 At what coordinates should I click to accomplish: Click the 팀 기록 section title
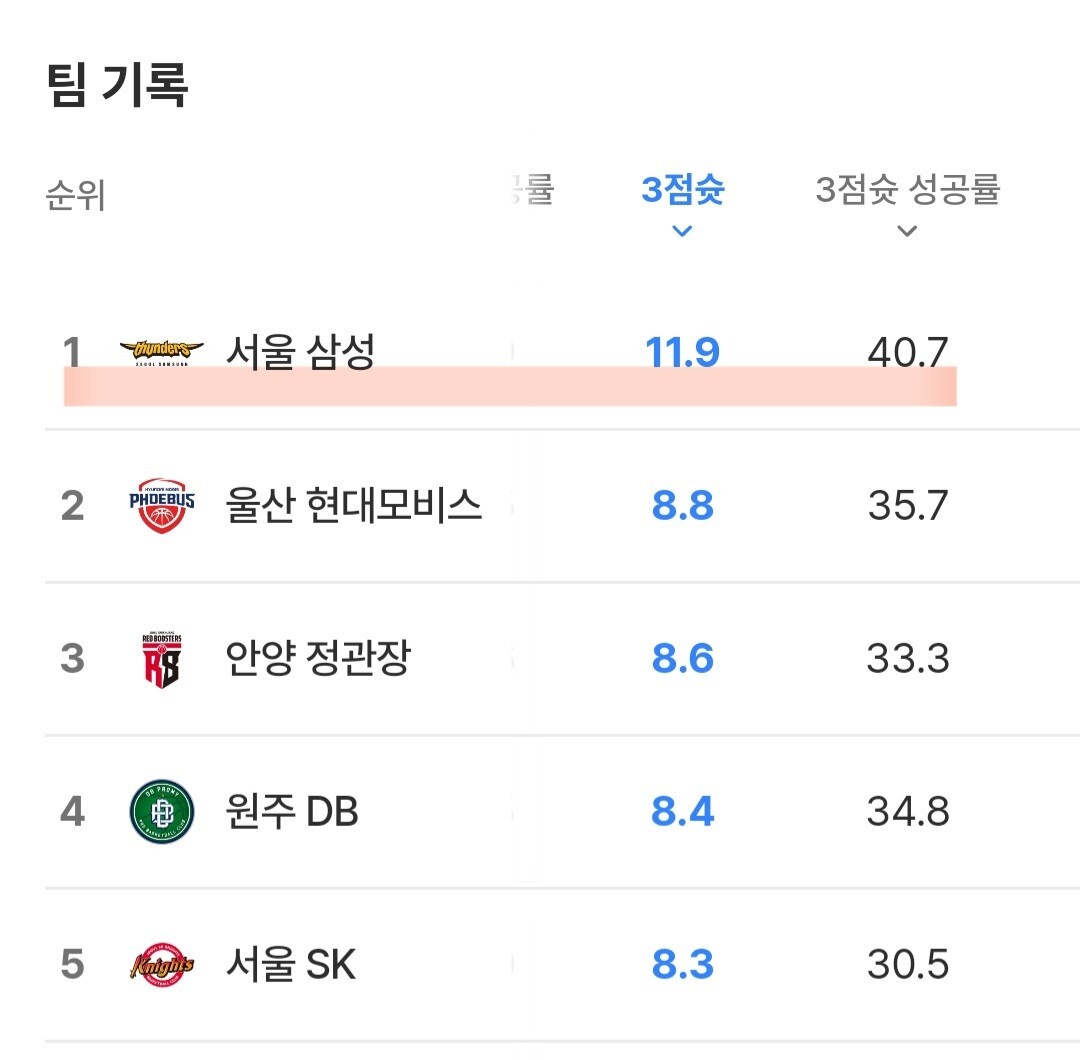pos(117,84)
